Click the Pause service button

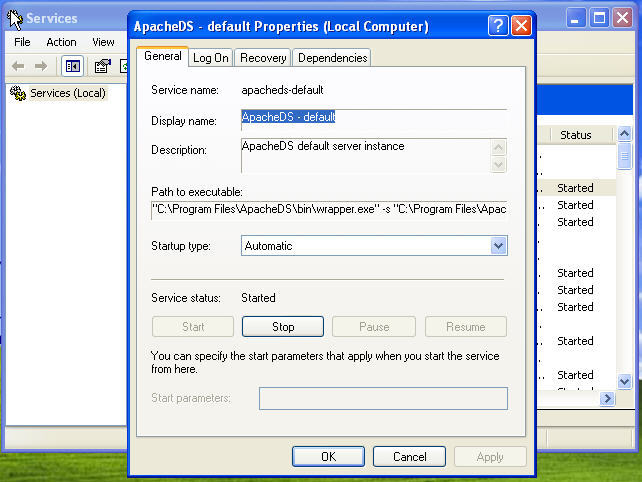point(374,327)
